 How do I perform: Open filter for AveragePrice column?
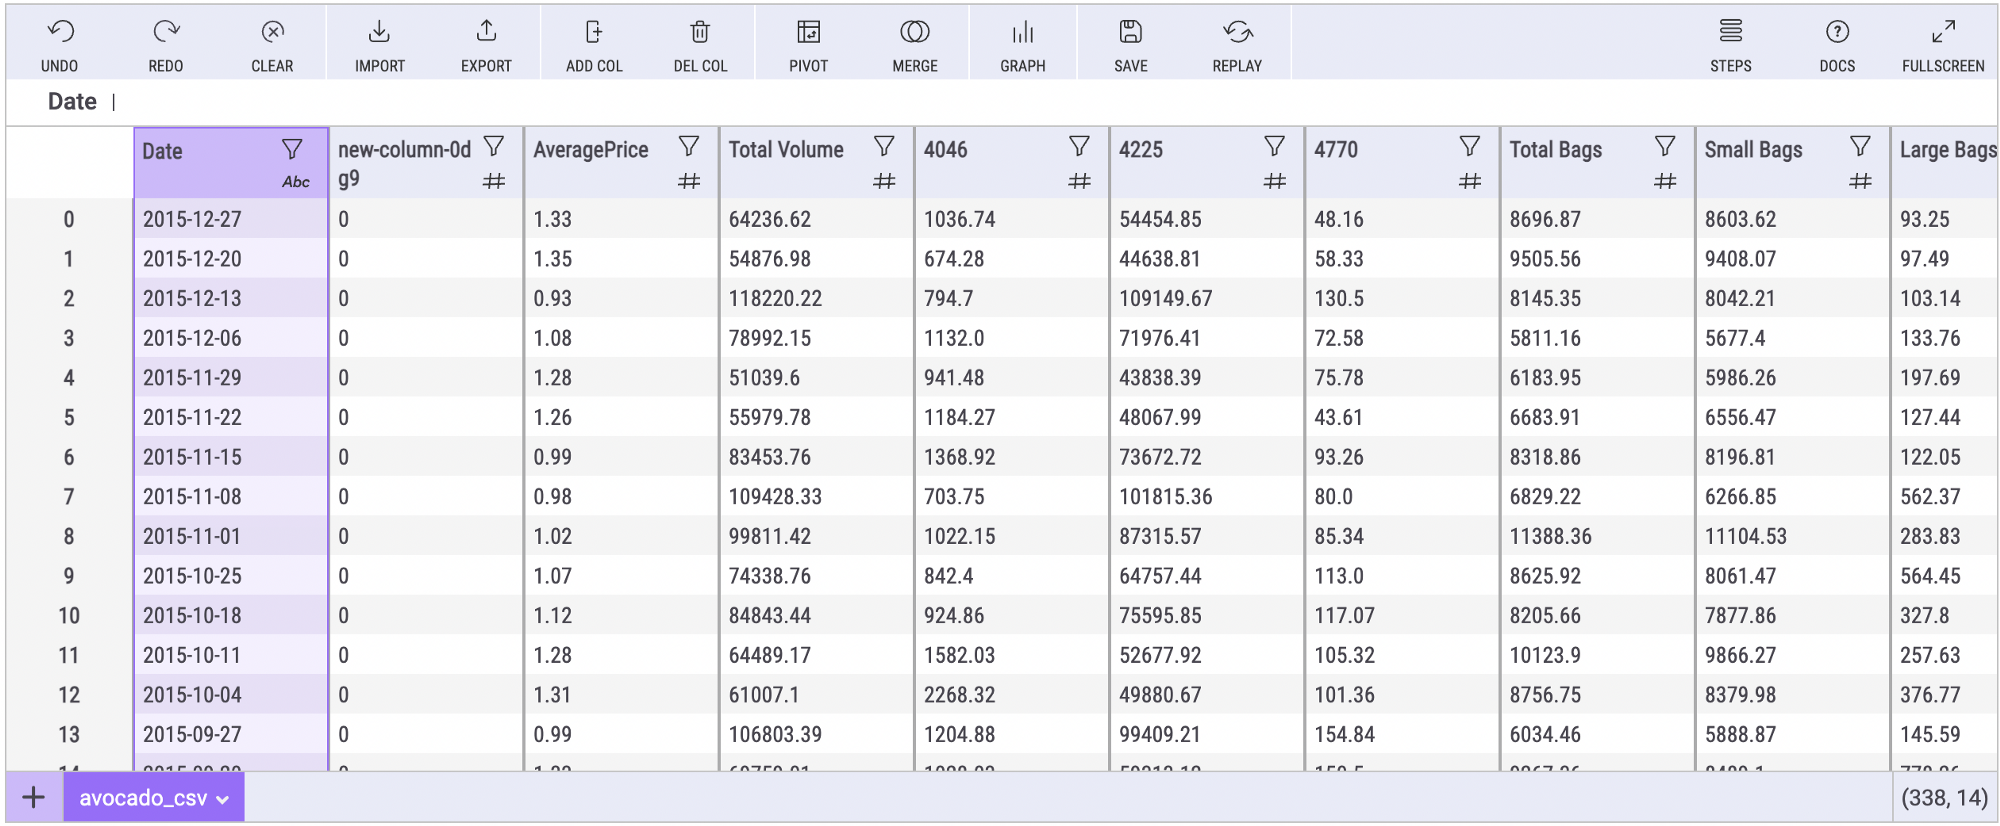pyautogui.click(x=689, y=147)
